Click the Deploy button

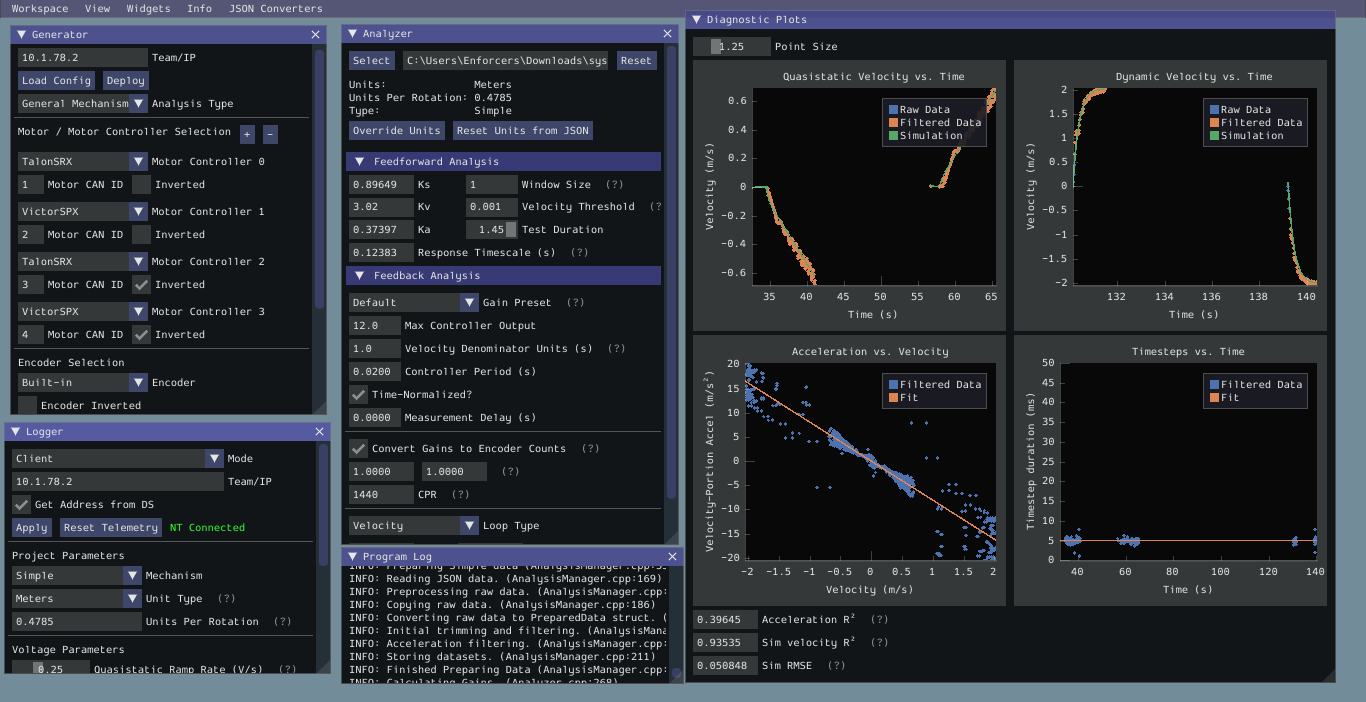point(125,80)
